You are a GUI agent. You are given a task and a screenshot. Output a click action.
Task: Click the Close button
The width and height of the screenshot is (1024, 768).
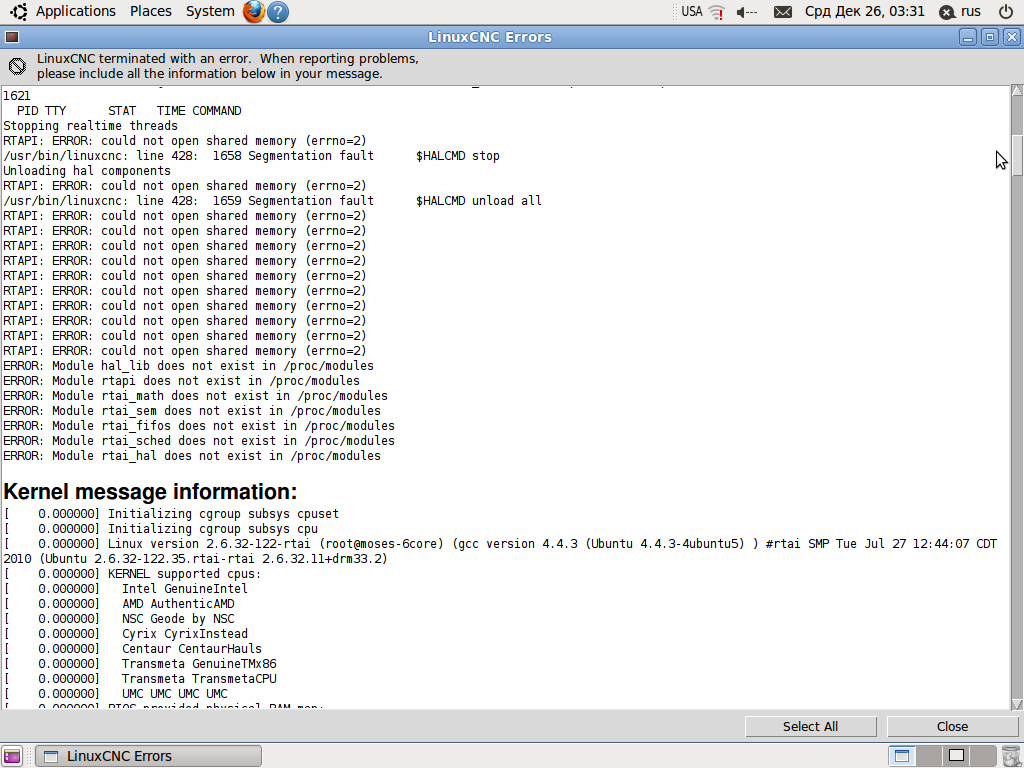click(x=952, y=726)
